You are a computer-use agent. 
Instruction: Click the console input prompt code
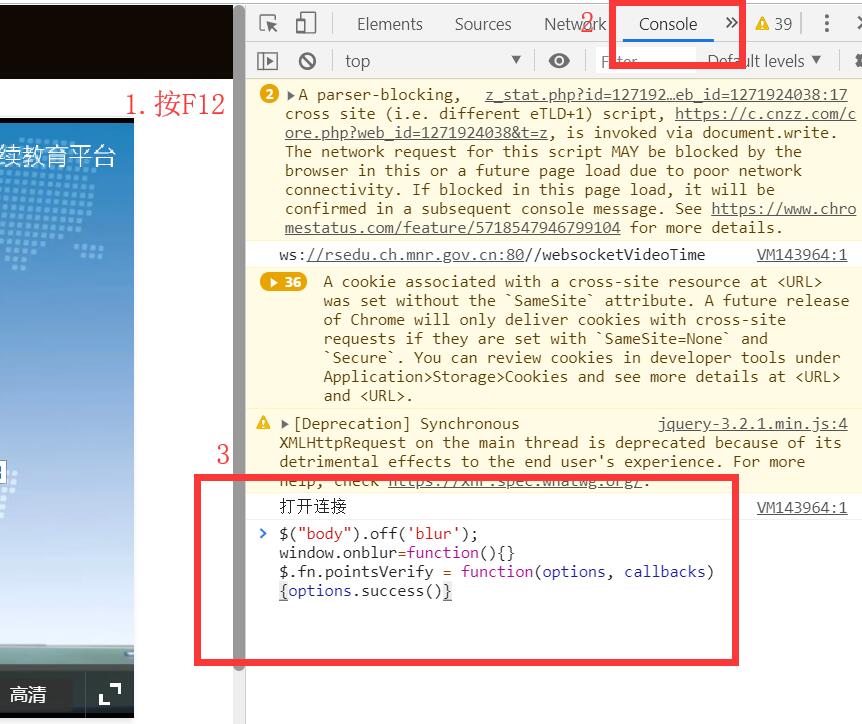pyautogui.click(x=496, y=562)
